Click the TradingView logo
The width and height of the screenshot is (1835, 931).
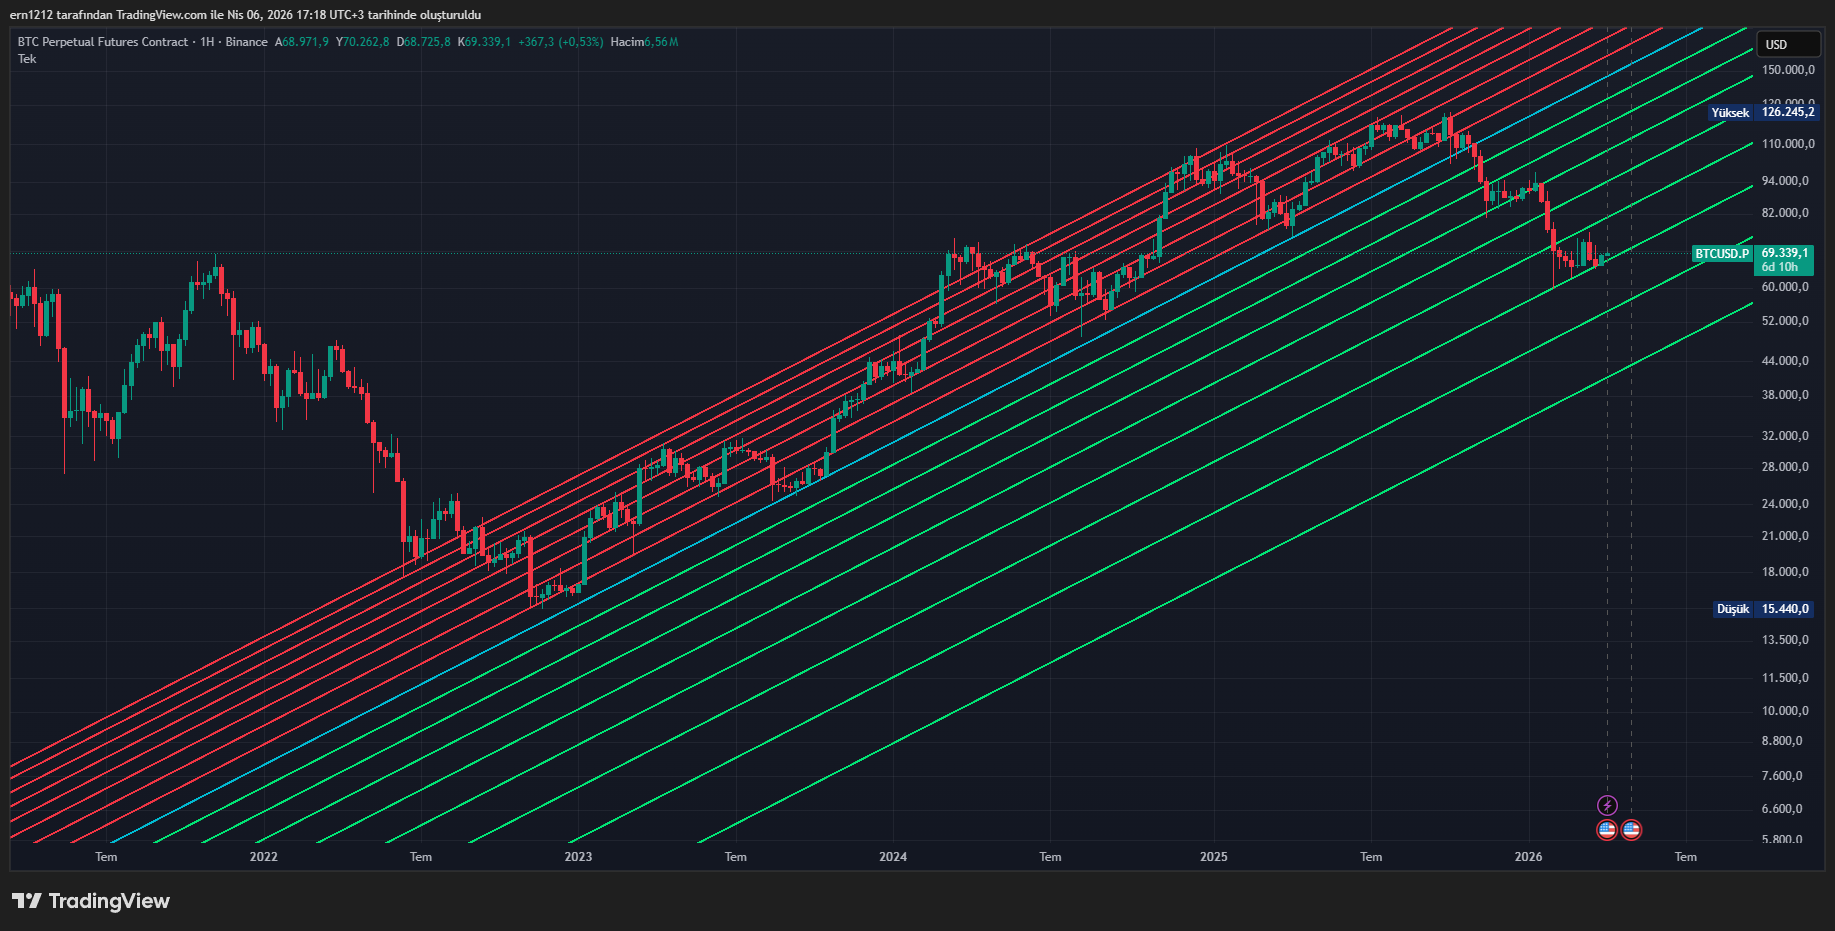click(x=91, y=901)
